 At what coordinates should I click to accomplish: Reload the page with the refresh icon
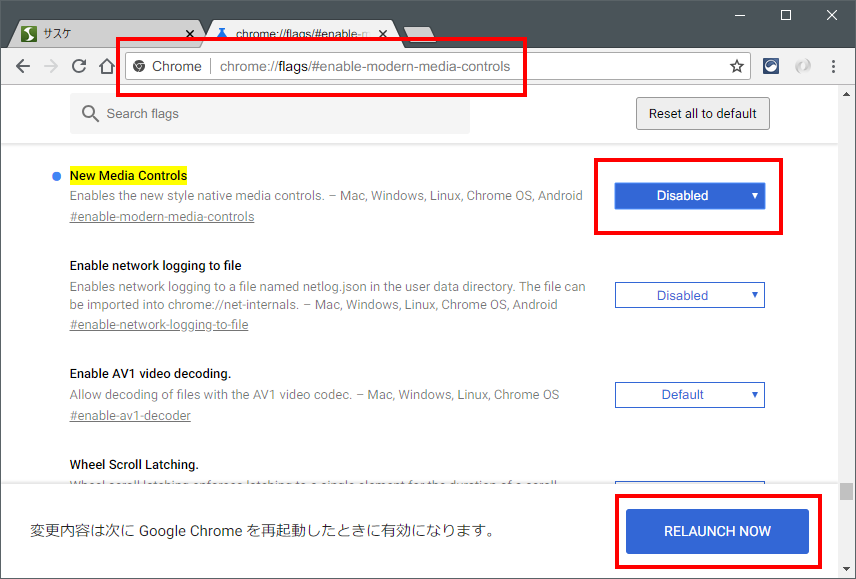click(79, 67)
